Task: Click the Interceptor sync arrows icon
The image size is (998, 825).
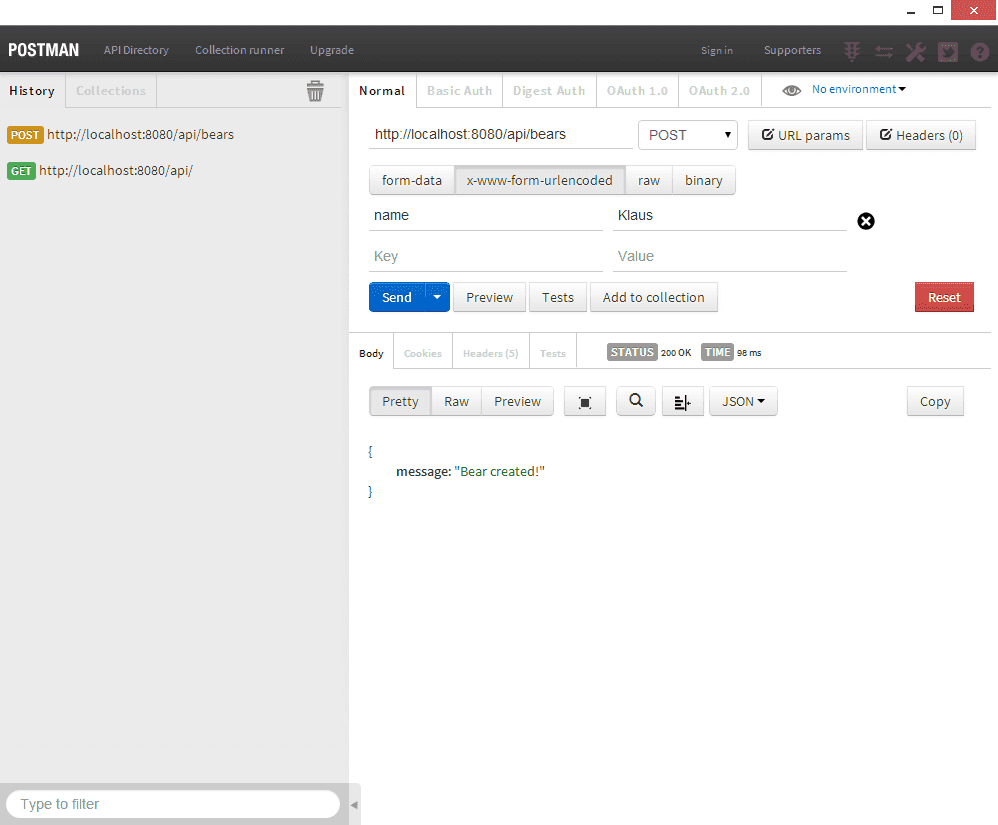Action: [x=884, y=50]
